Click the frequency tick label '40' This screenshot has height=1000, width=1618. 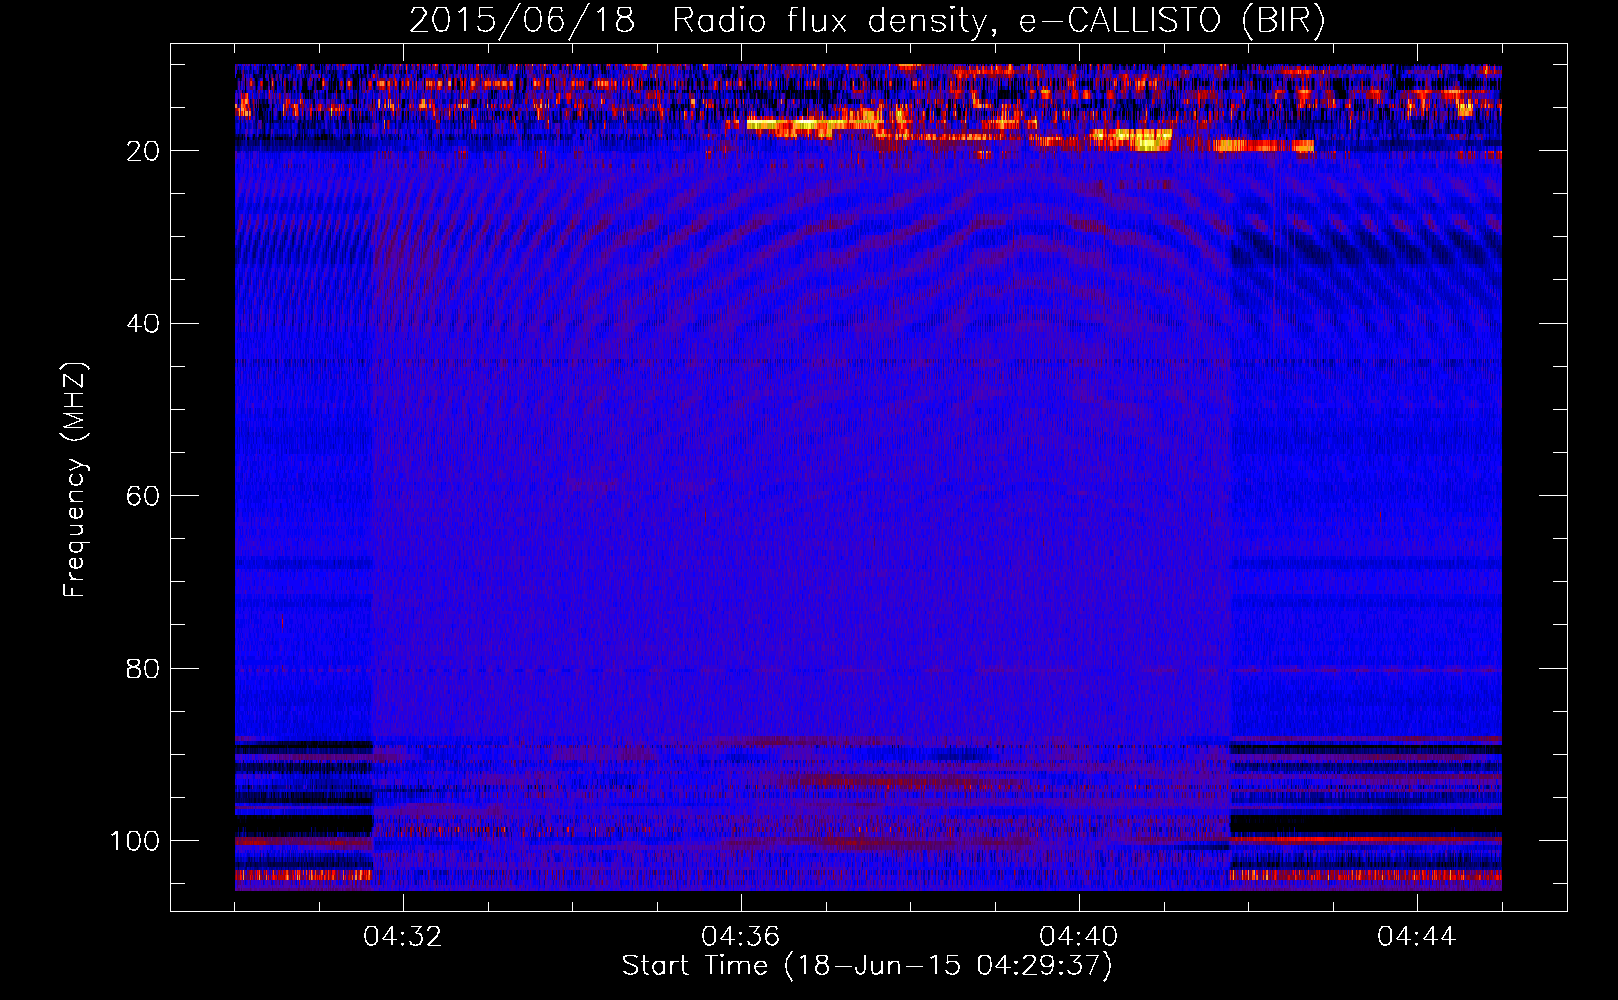click(x=143, y=324)
